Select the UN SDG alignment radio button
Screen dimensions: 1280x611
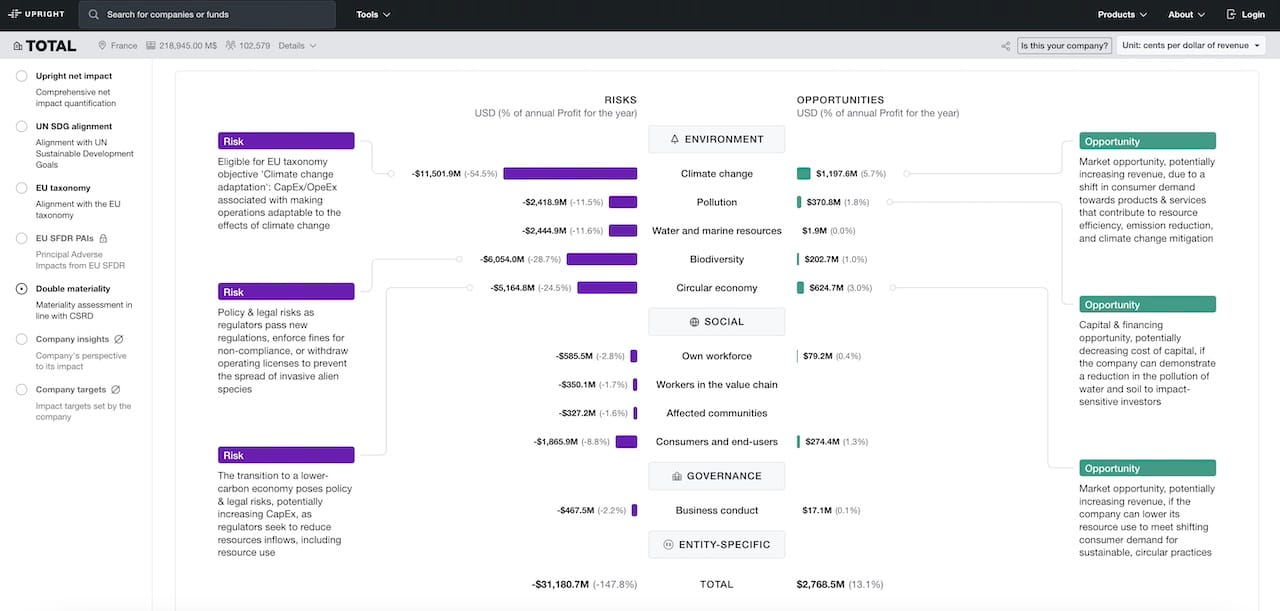pyautogui.click(x=21, y=126)
